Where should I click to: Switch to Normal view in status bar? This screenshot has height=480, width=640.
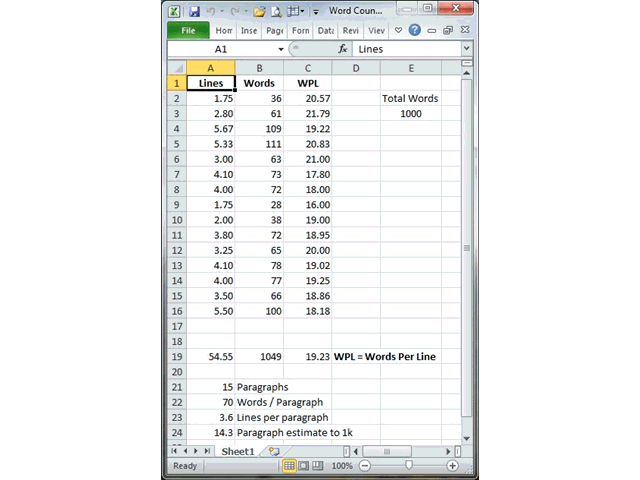tap(289, 466)
